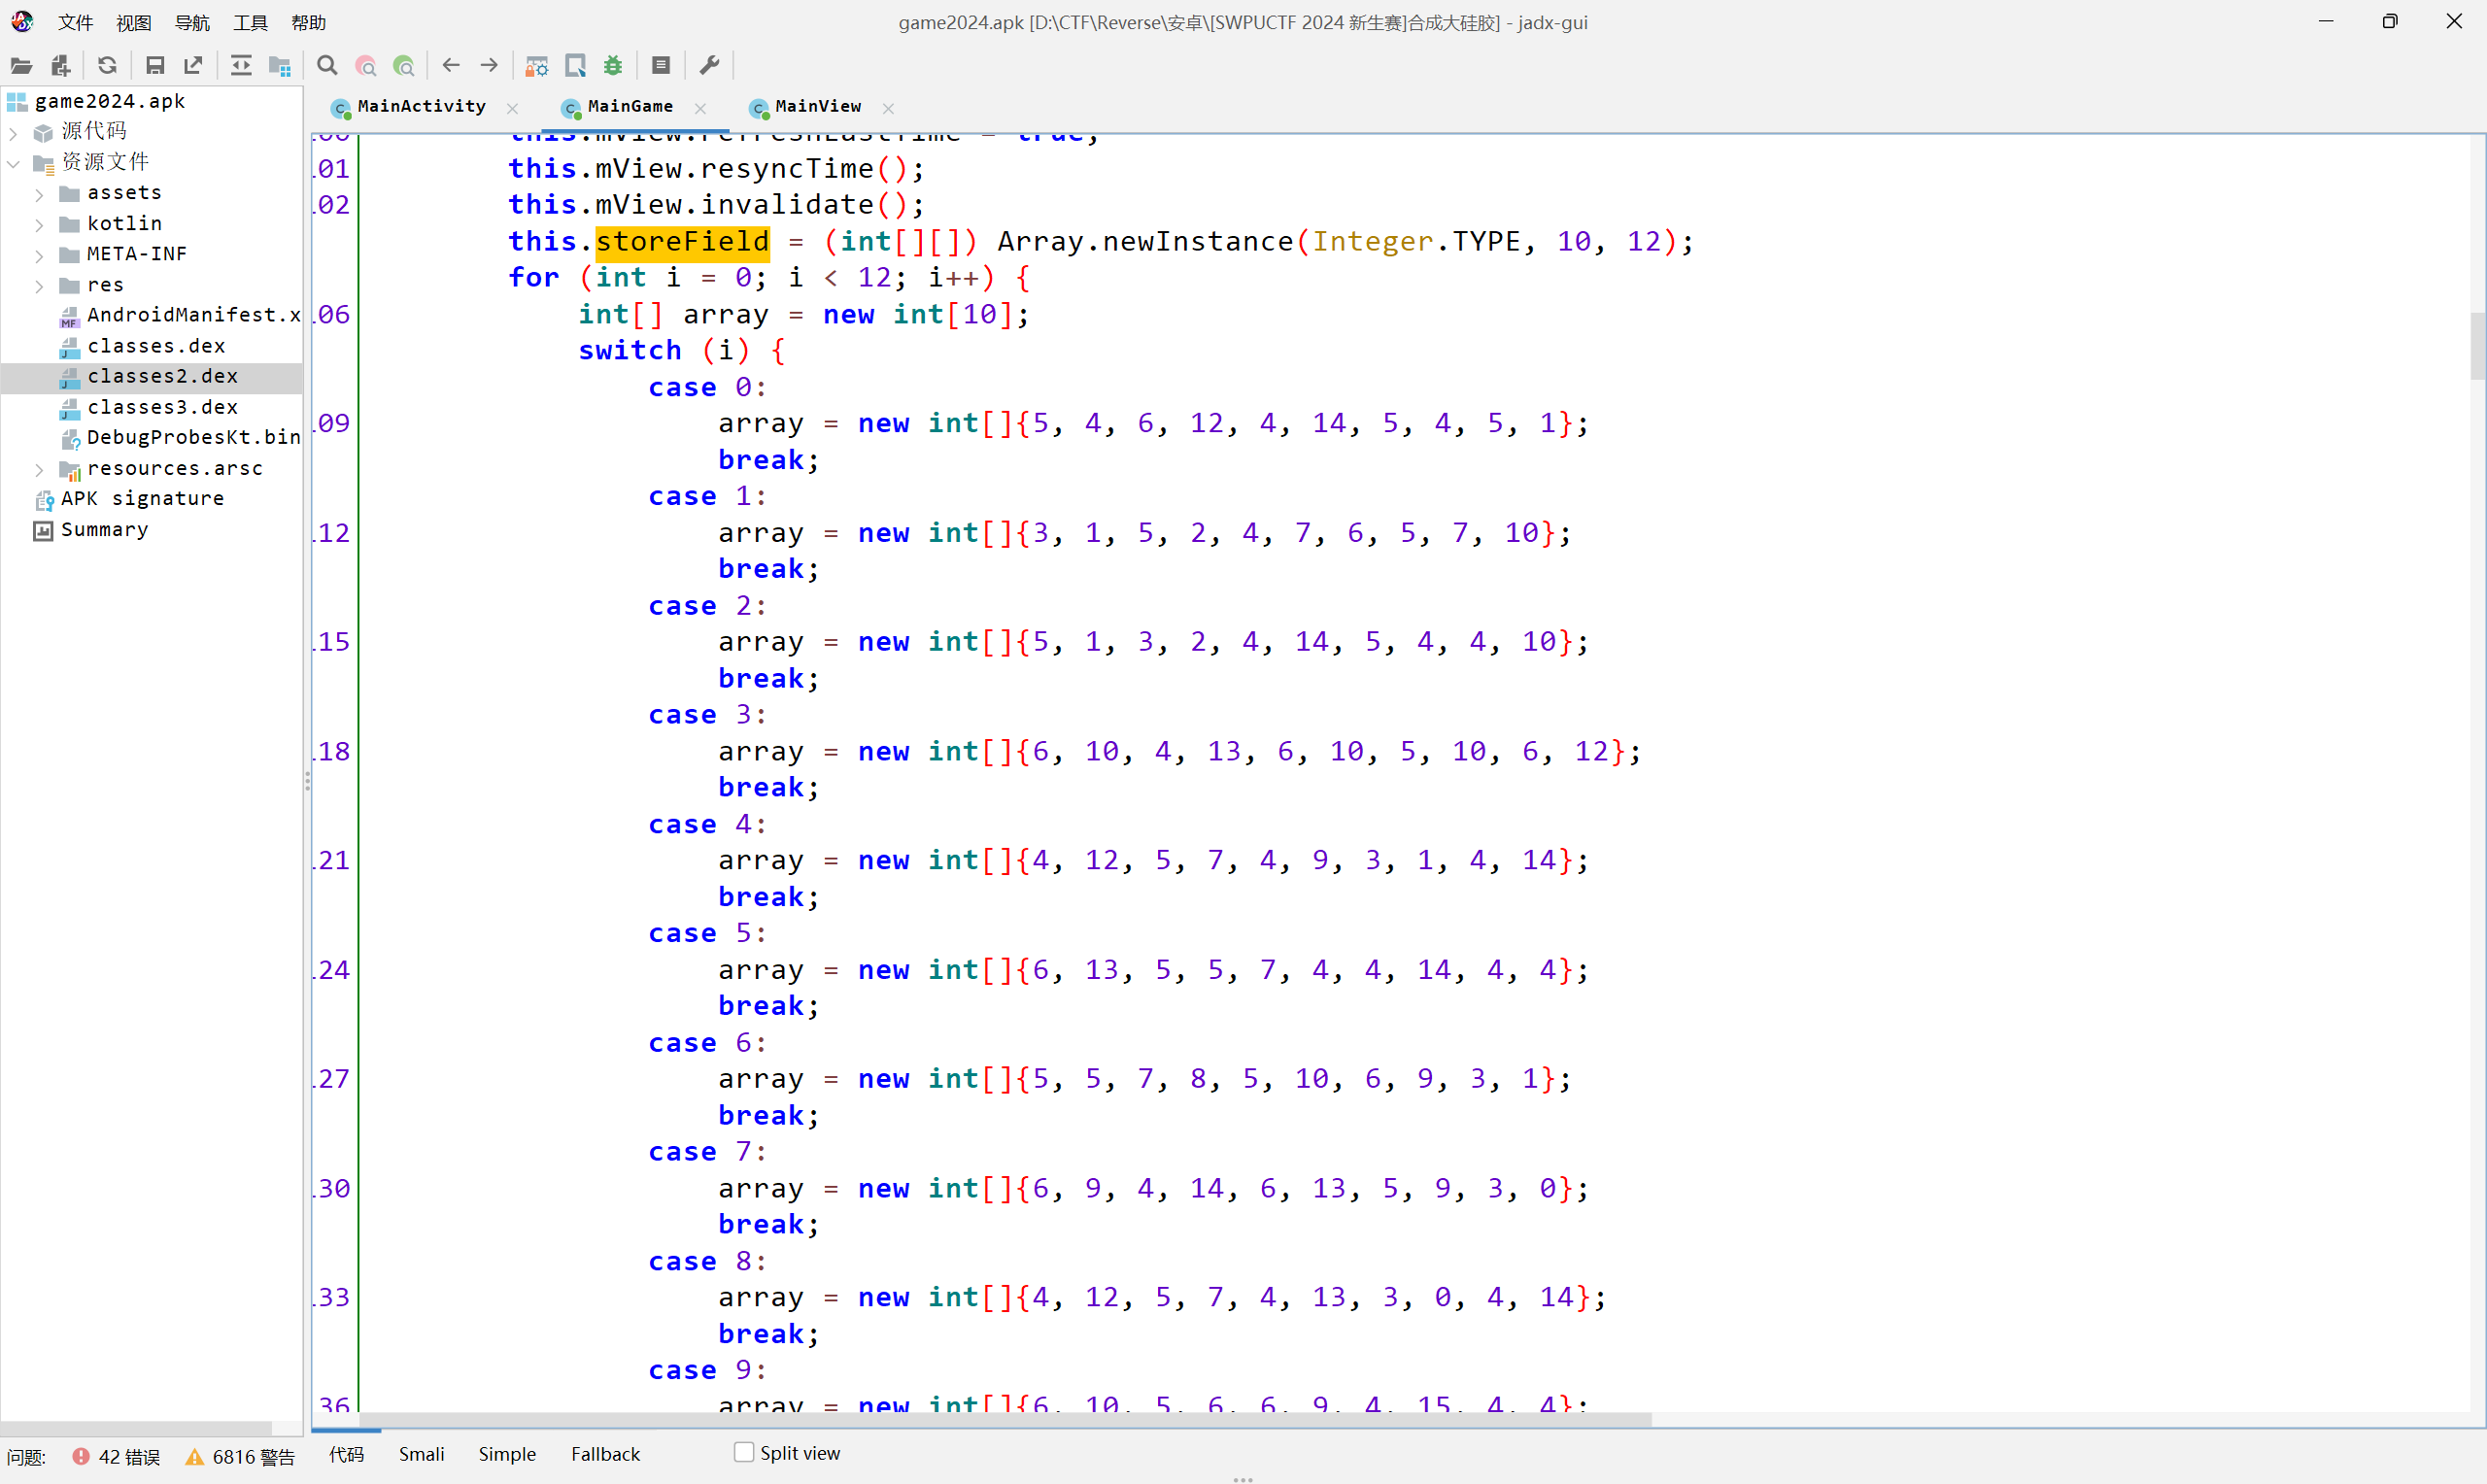This screenshot has width=2487, height=1484.
Task: Open preferences wrench icon
Action: point(709,66)
